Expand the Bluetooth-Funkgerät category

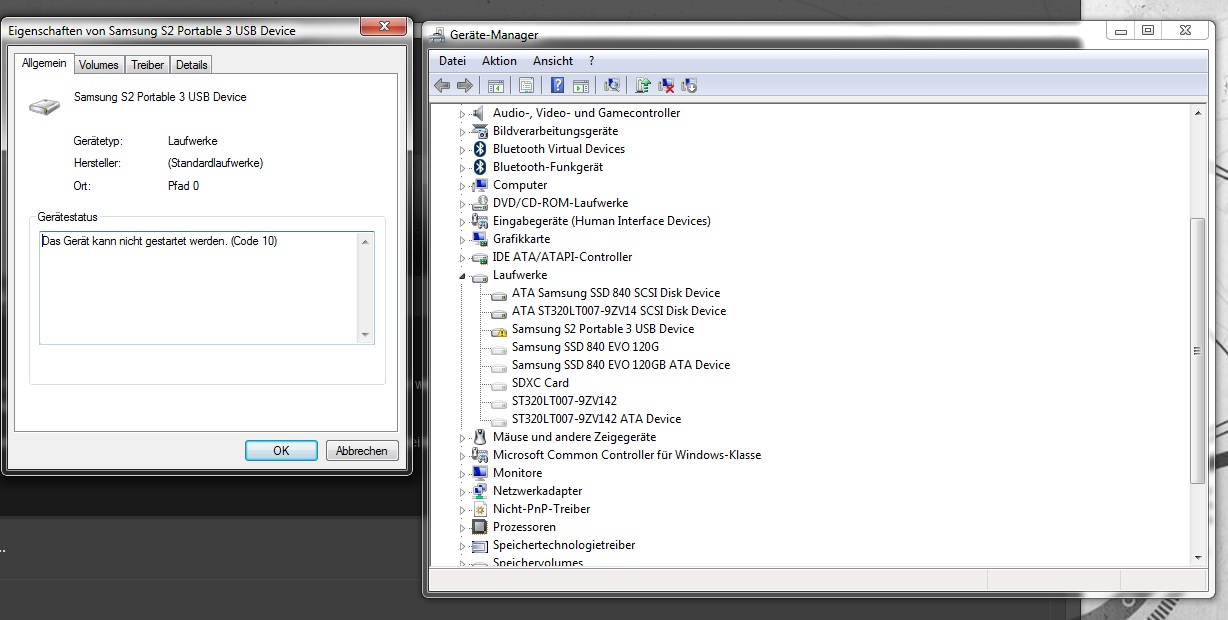pyautogui.click(x=462, y=168)
